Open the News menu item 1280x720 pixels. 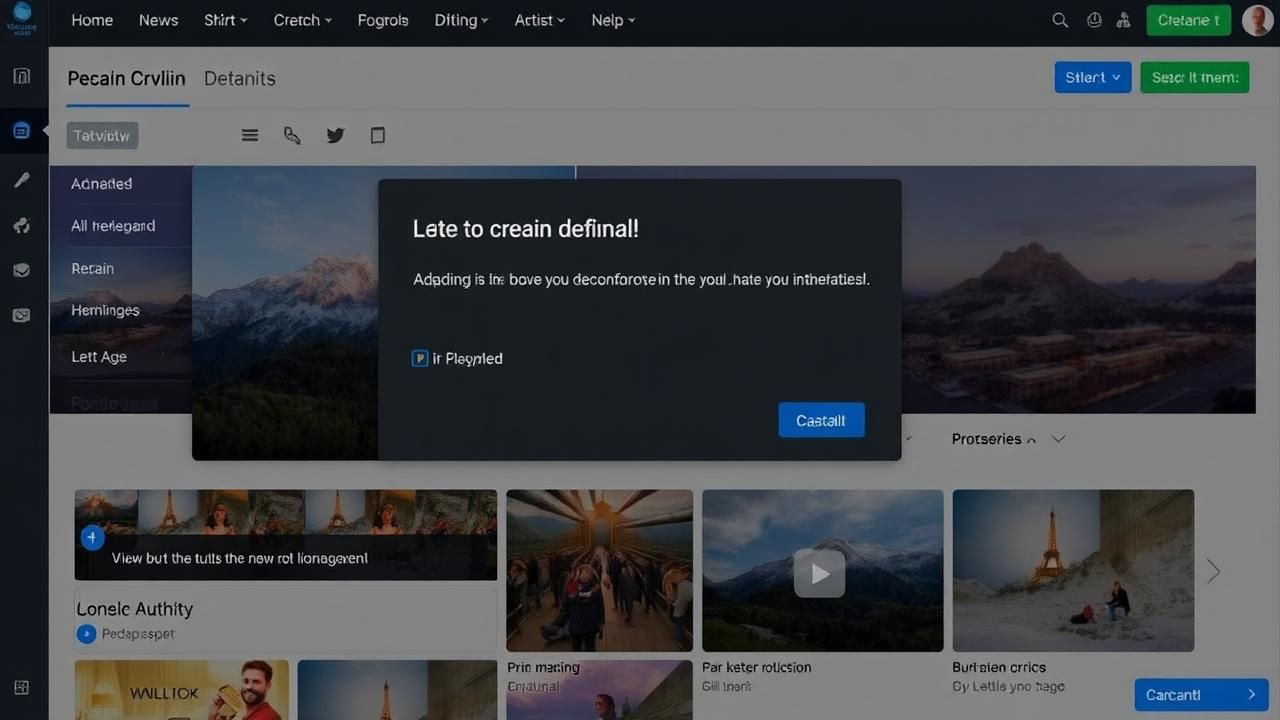(x=158, y=20)
